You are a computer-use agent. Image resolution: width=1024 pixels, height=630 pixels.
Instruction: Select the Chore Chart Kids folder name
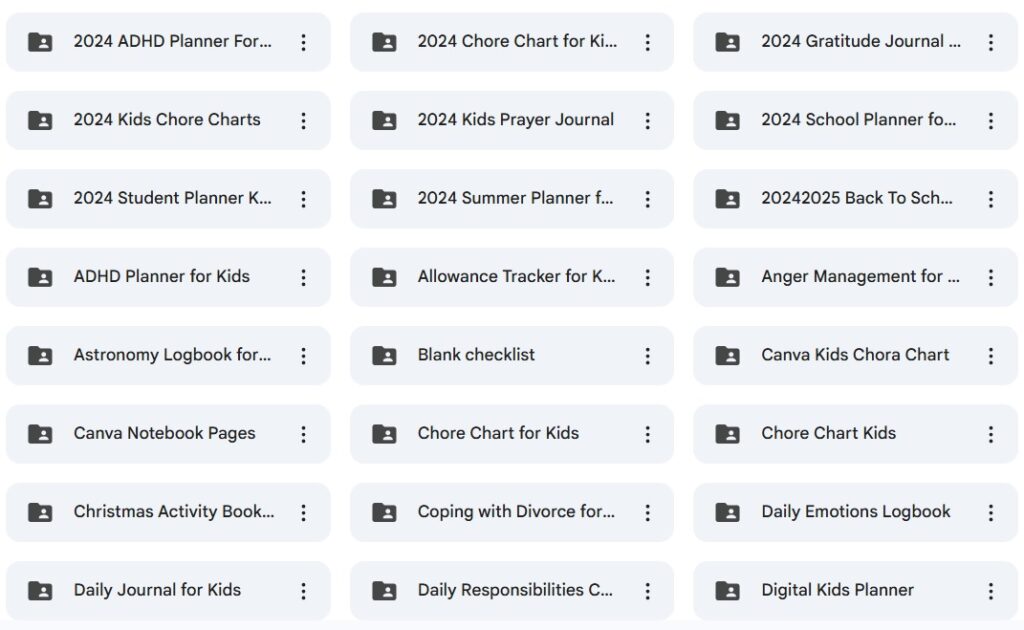[829, 433]
